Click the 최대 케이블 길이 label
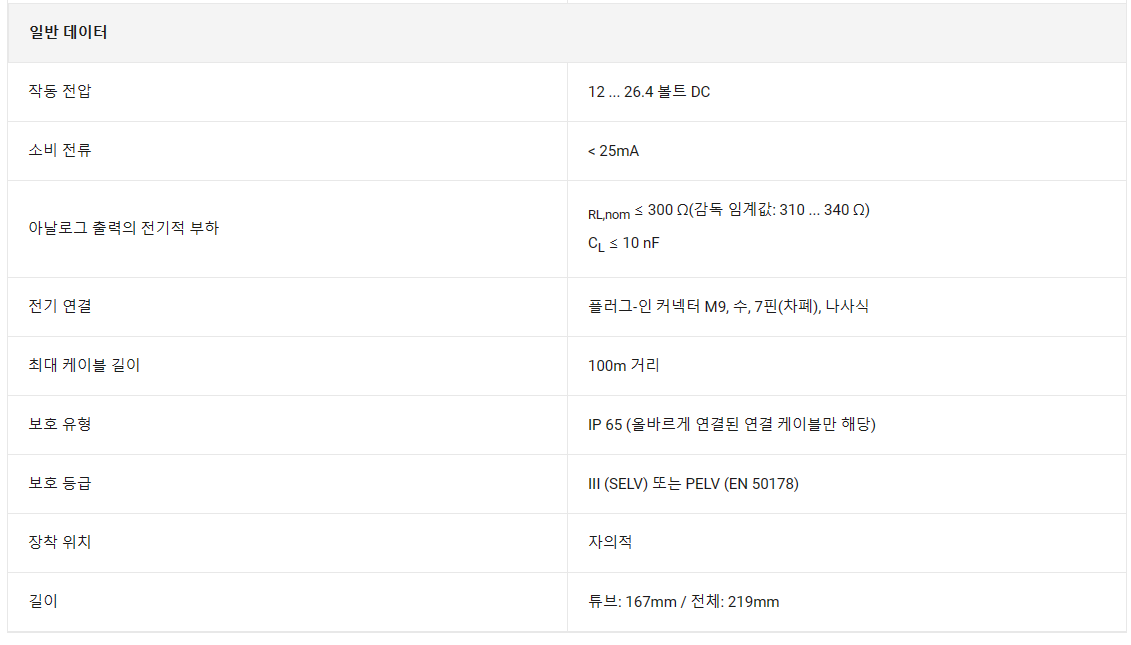This screenshot has height=645, width=1131. tap(84, 365)
